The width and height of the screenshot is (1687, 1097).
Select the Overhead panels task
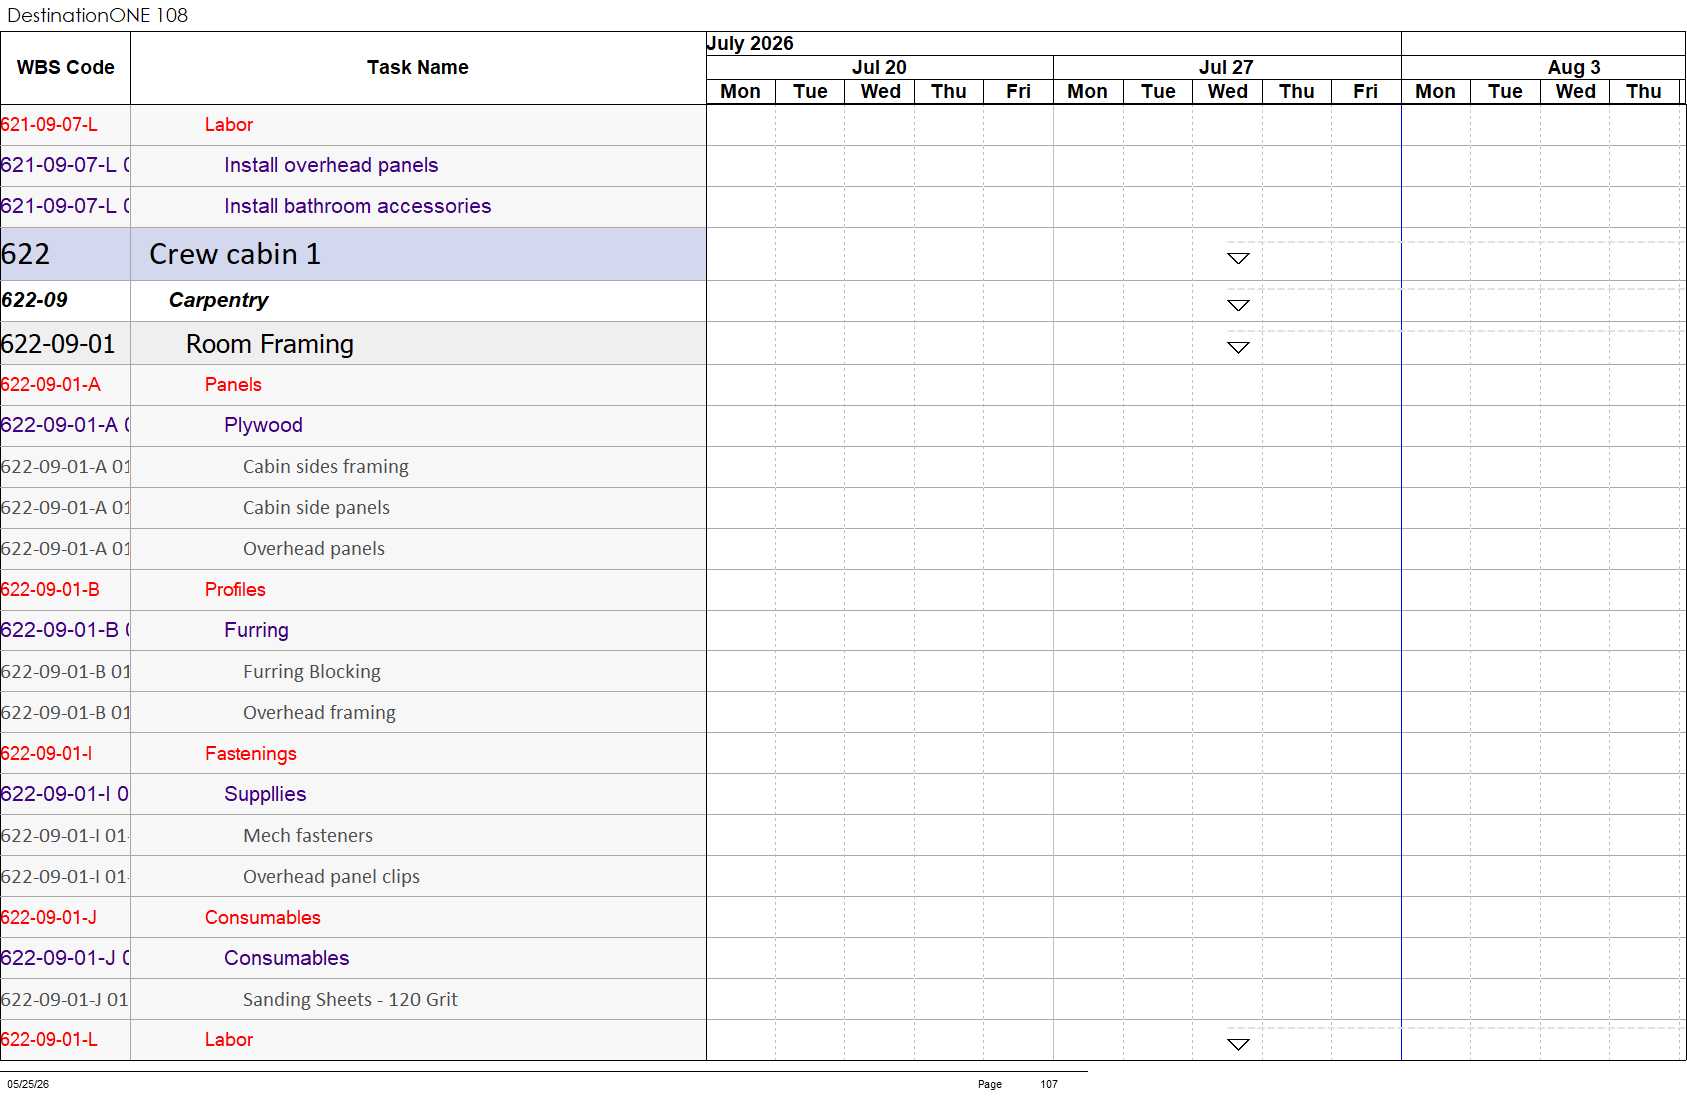click(353, 549)
